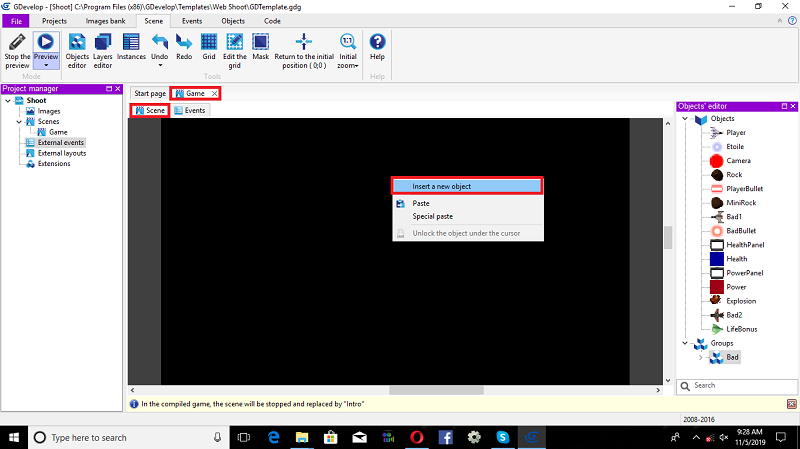Open the Objects editor ribbon icon
This screenshot has height=449, width=800.
77,51
